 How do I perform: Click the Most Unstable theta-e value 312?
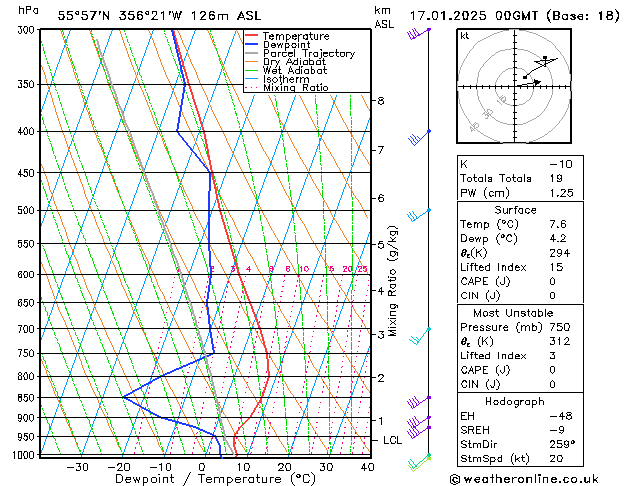tap(560, 341)
